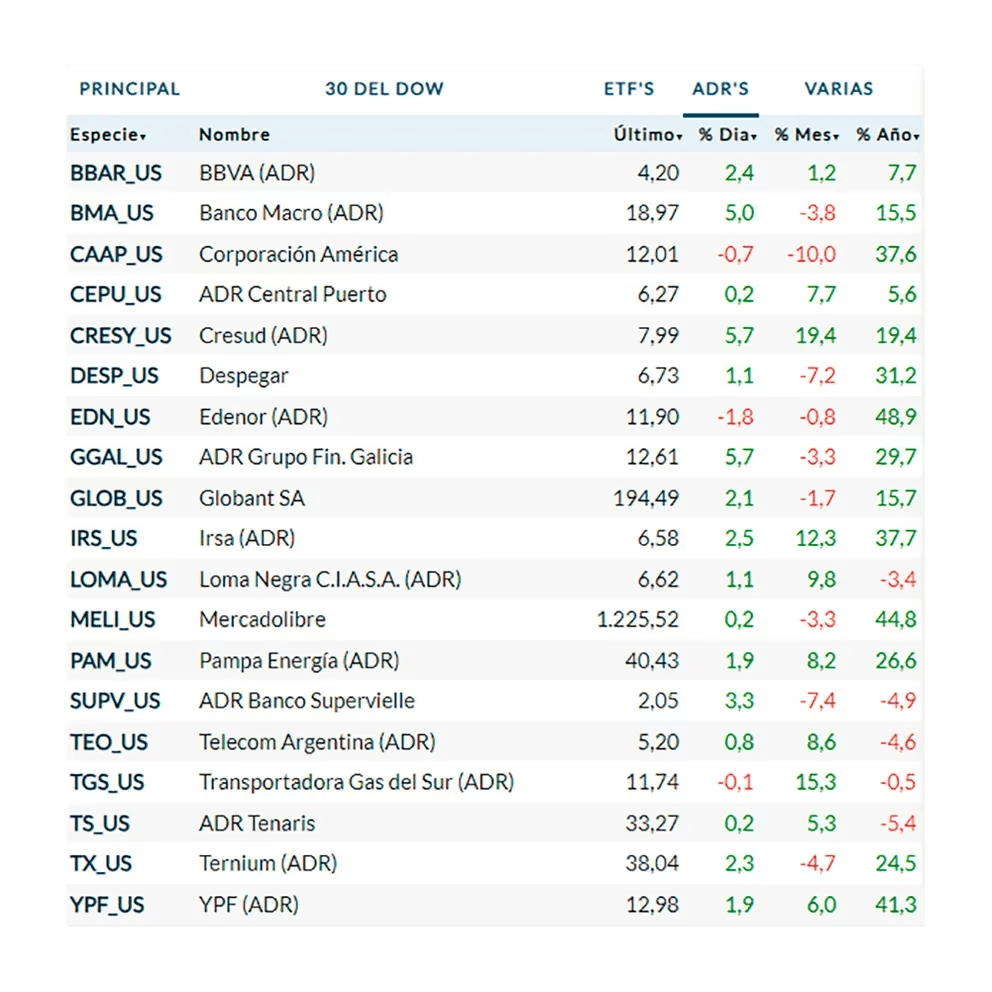This screenshot has width=992, height=992.
Task: Select Corporación América's monthly change -10,0
Action: point(812,254)
